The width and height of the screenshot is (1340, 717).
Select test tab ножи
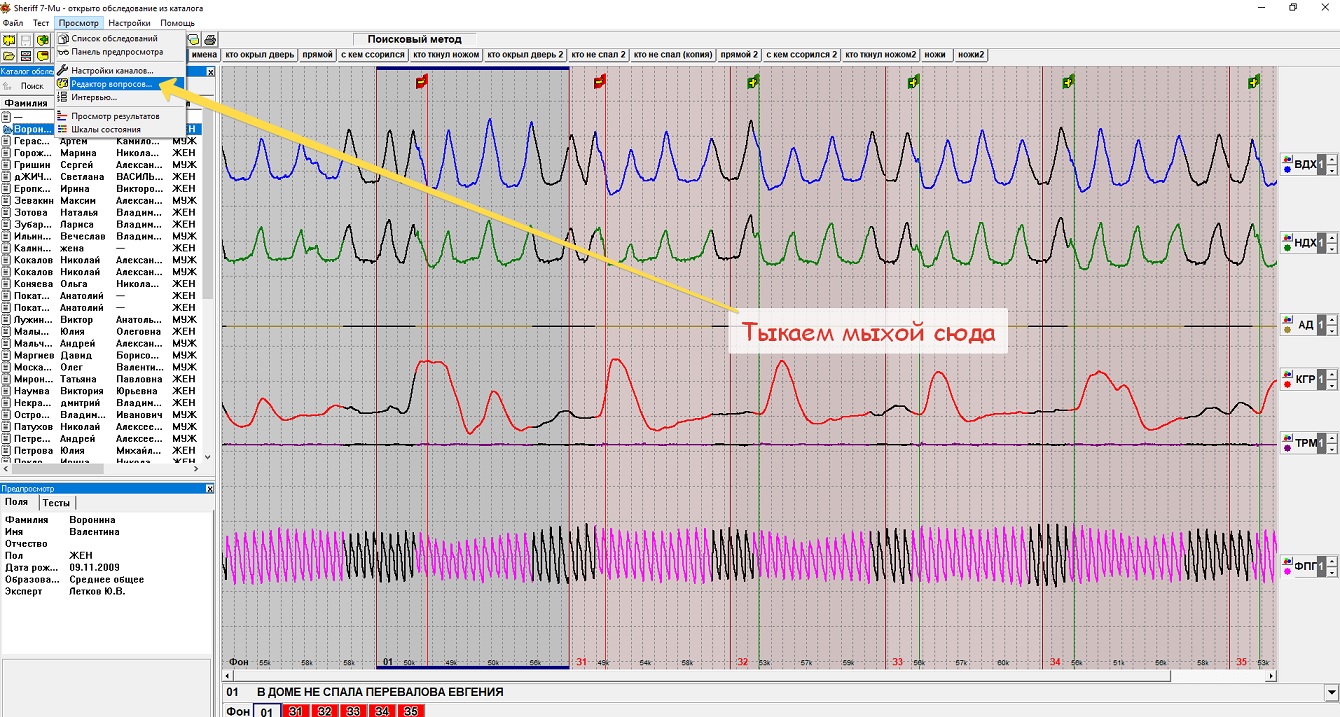935,55
